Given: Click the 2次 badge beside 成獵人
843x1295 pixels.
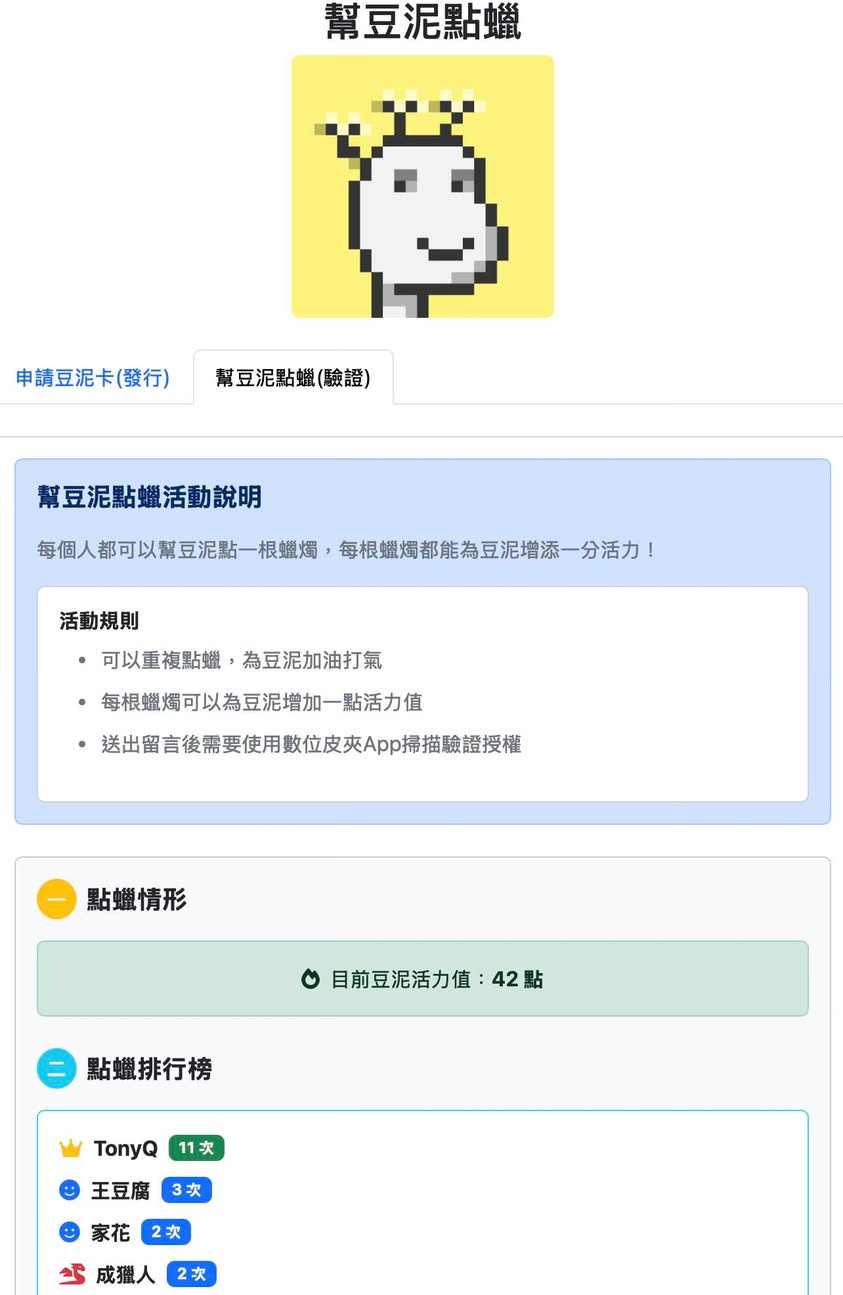Looking at the screenshot, I should coord(191,1274).
